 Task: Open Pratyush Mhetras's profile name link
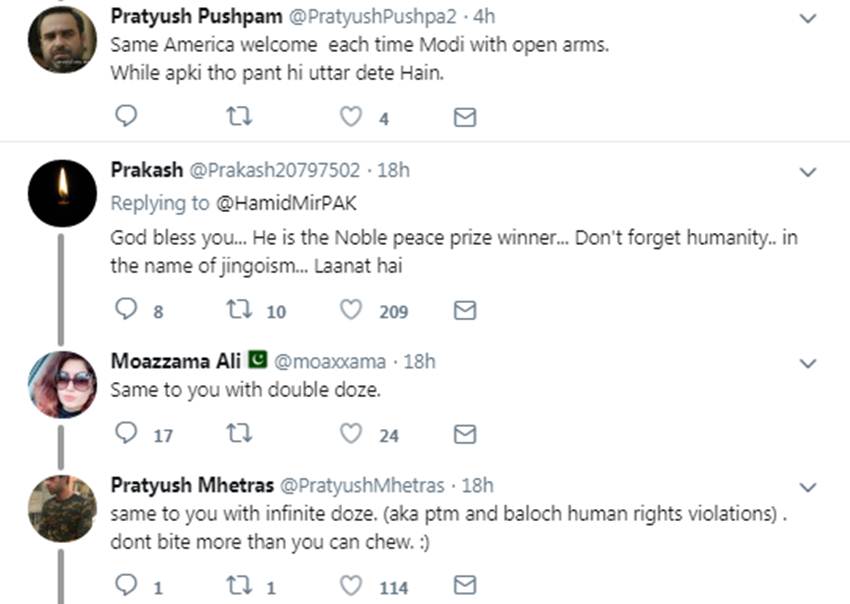click(188, 486)
